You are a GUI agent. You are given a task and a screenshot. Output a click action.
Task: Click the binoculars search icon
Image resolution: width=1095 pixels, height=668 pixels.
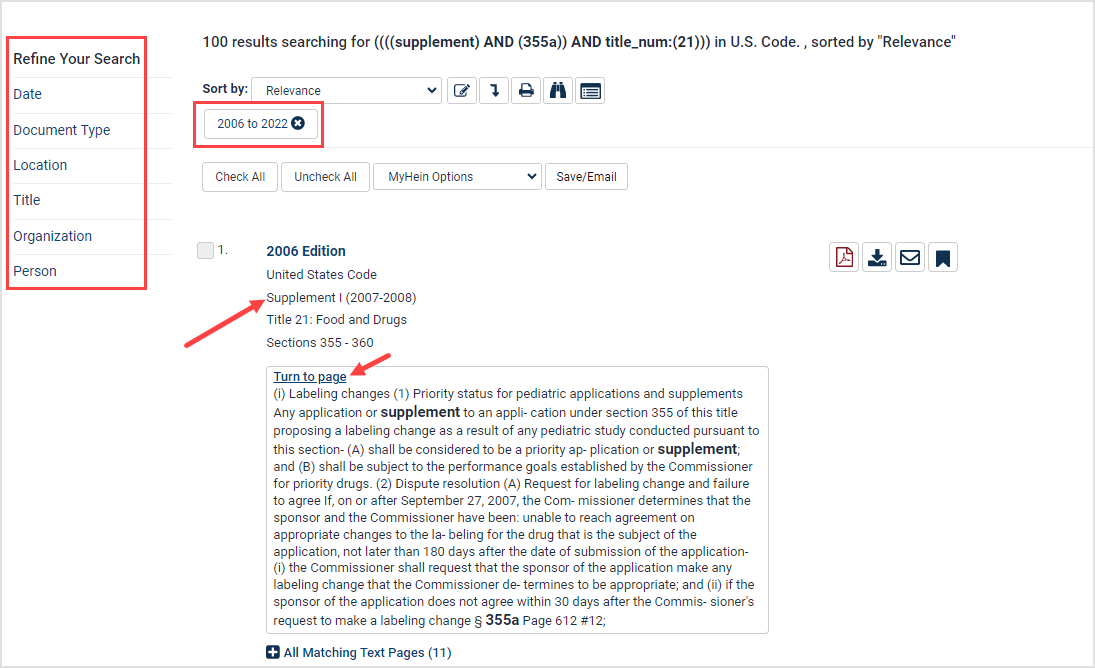[558, 91]
